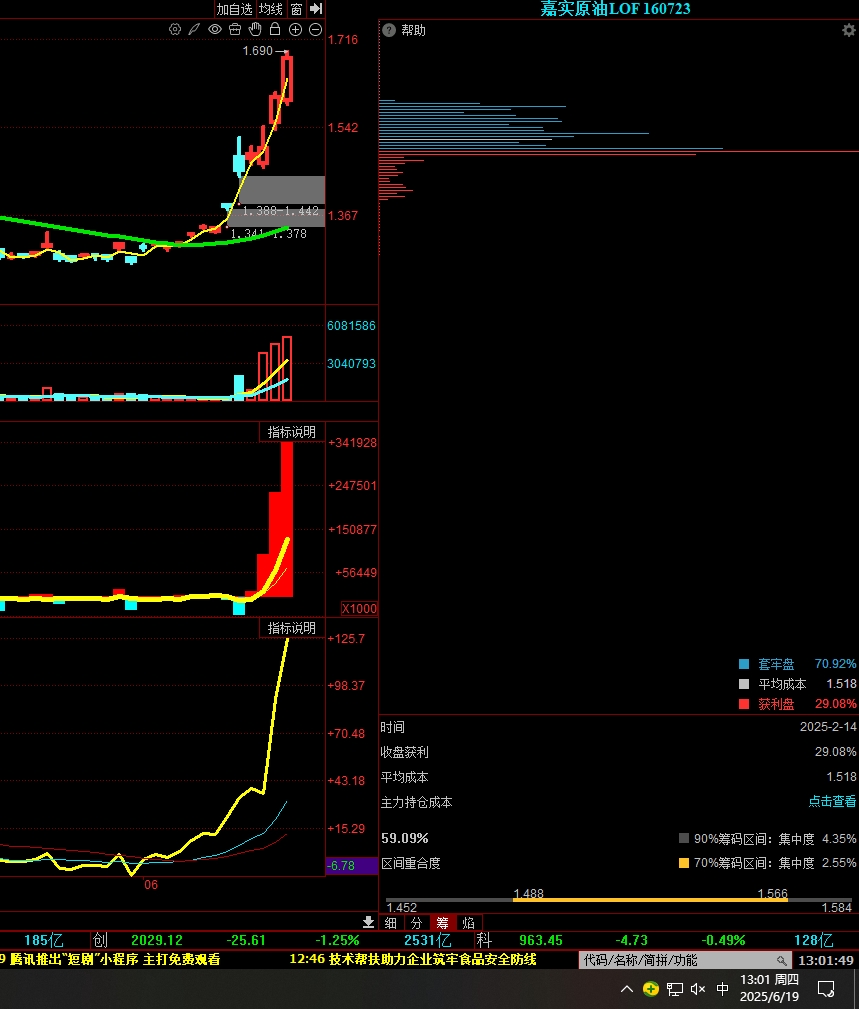Viewport: 859px width, 1009px height.
Task: Click the 加自选 button
Action: tap(234, 9)
